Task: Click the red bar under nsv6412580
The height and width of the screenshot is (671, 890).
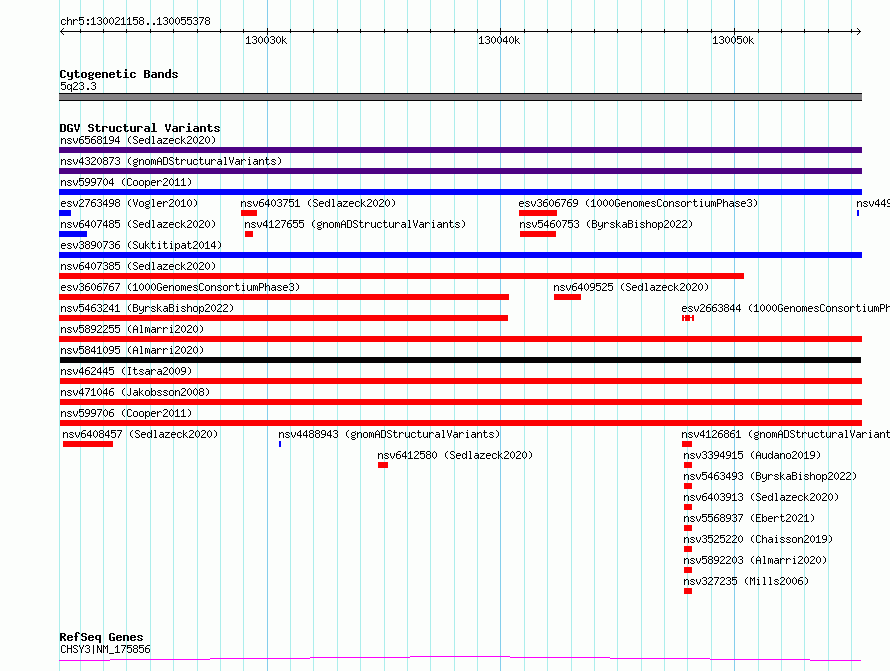Action: point(383,465)
